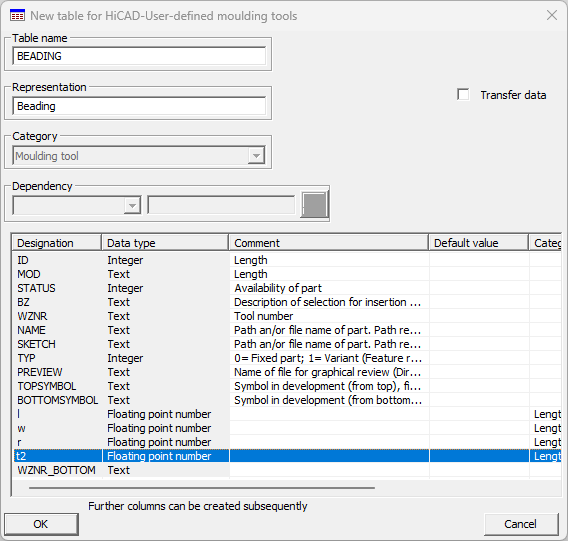The height and width of the screenshot is (541, 568).
Task: Select the STATUS row in table
Action: tap(287, 288)
